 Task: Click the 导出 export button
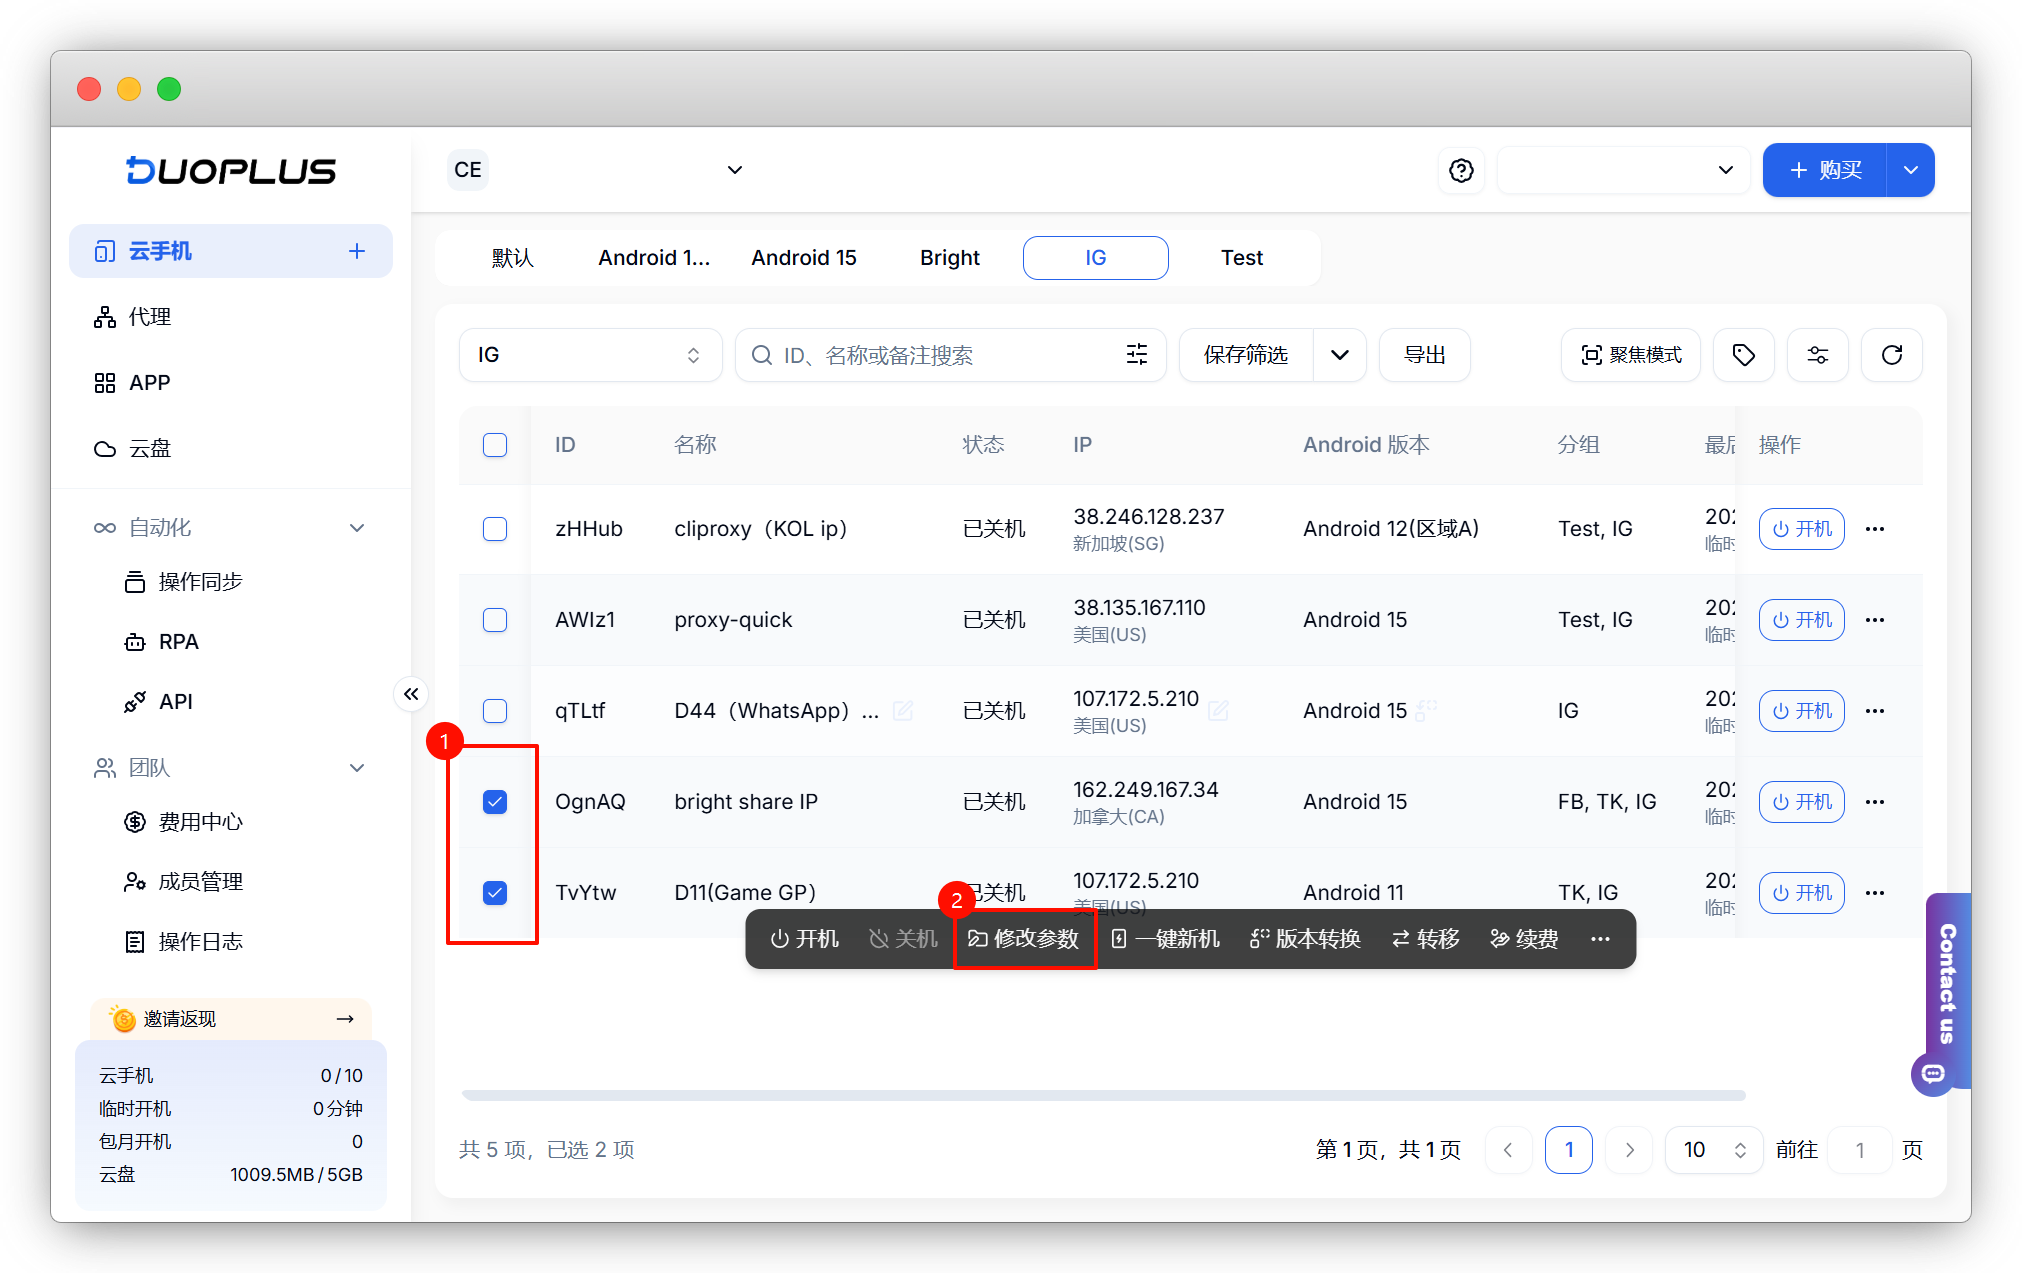(x=1424, y=355)
